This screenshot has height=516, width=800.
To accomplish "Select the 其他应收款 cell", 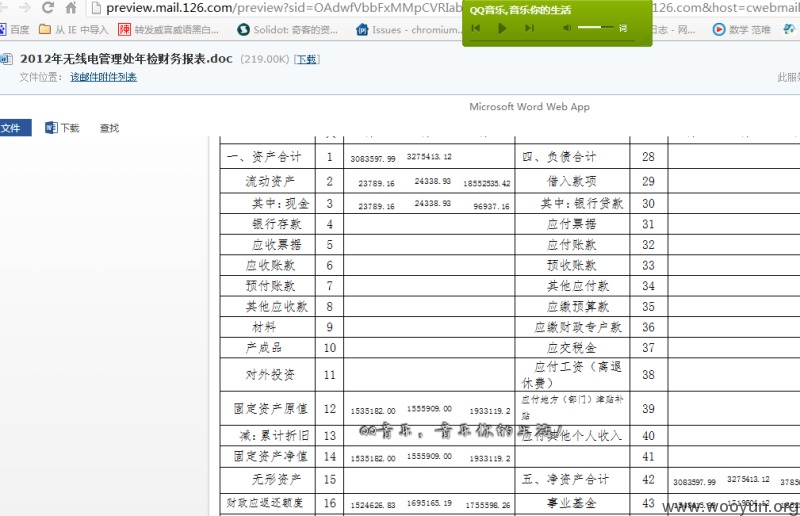I will pos(268,307).
